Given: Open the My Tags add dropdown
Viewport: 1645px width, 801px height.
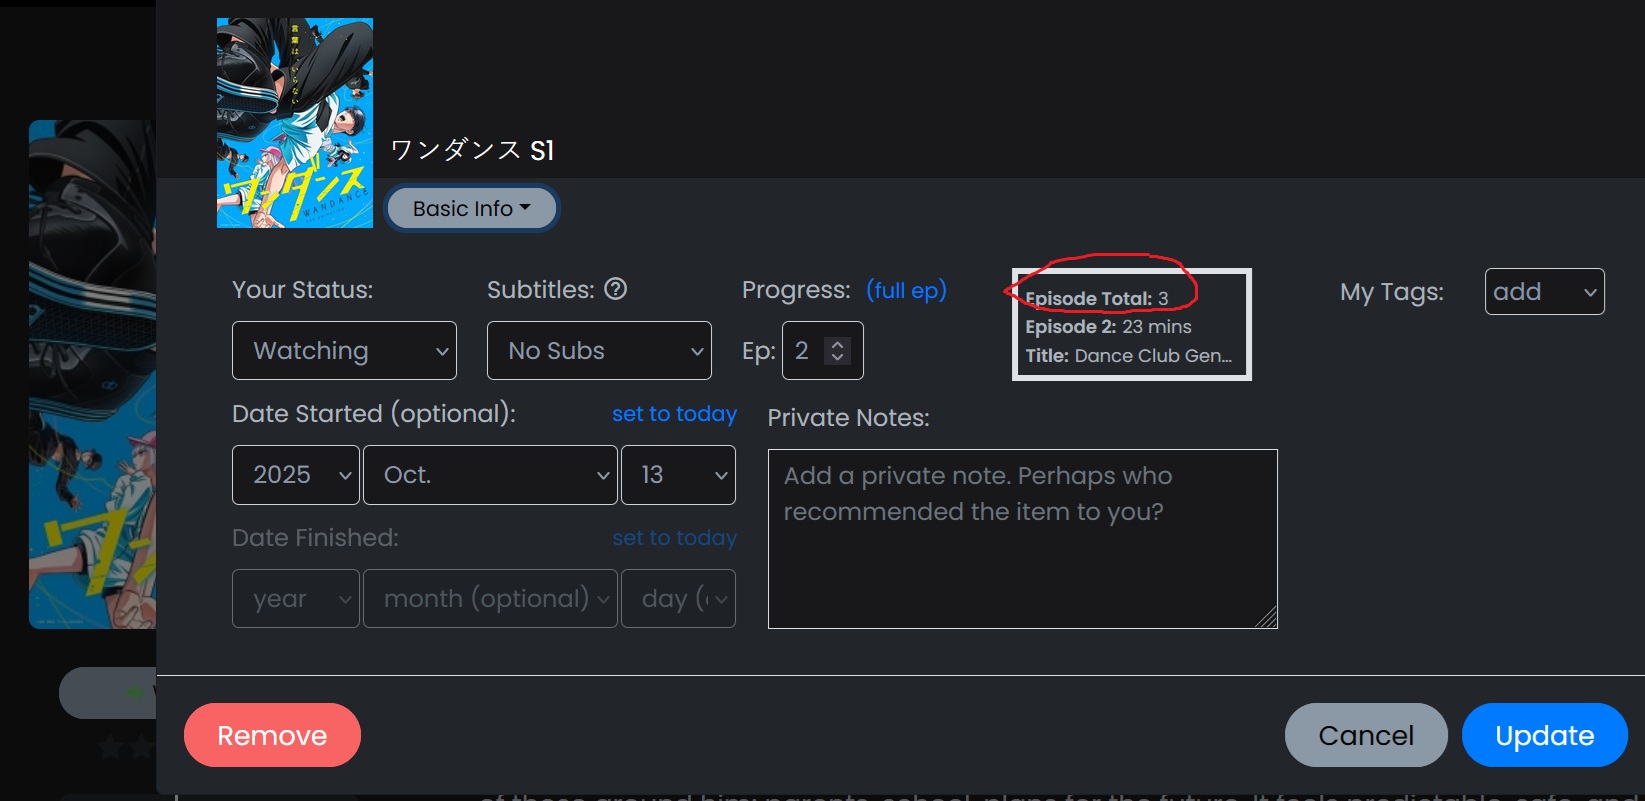Looking at the screenshot, I should coord(1544,292).
